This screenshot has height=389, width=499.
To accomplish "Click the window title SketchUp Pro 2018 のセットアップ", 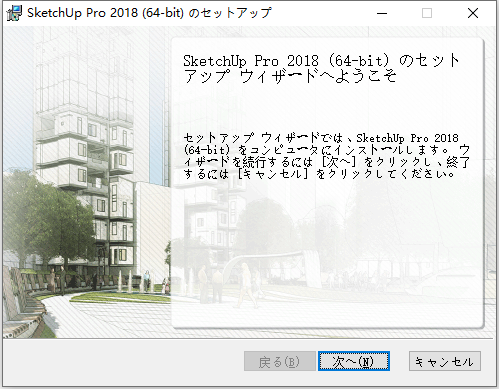I will point(149,13).
